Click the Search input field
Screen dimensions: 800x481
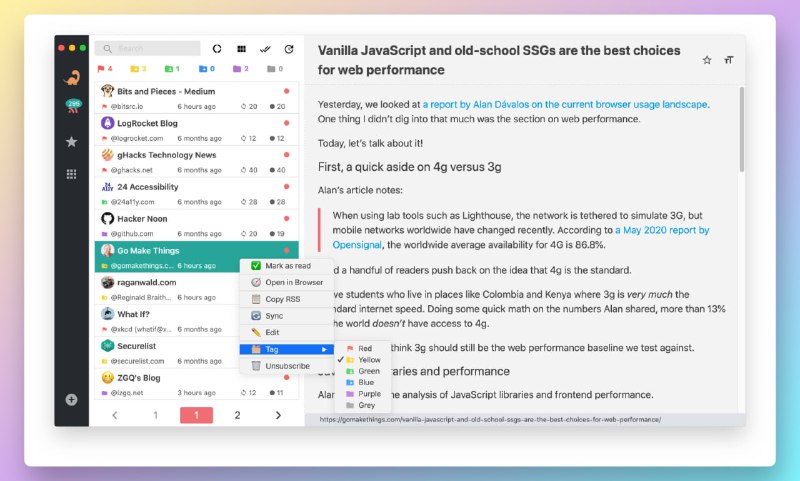(148, 48)
